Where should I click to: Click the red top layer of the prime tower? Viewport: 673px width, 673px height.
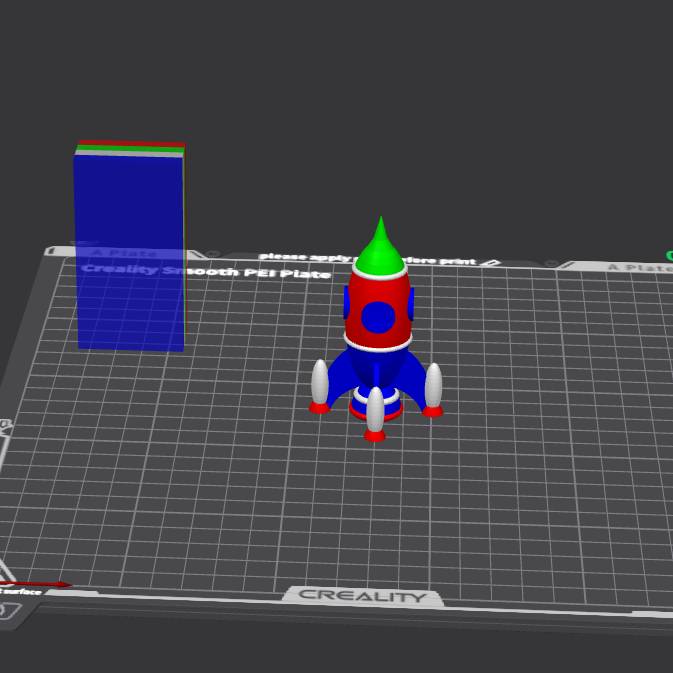[132, 143]
